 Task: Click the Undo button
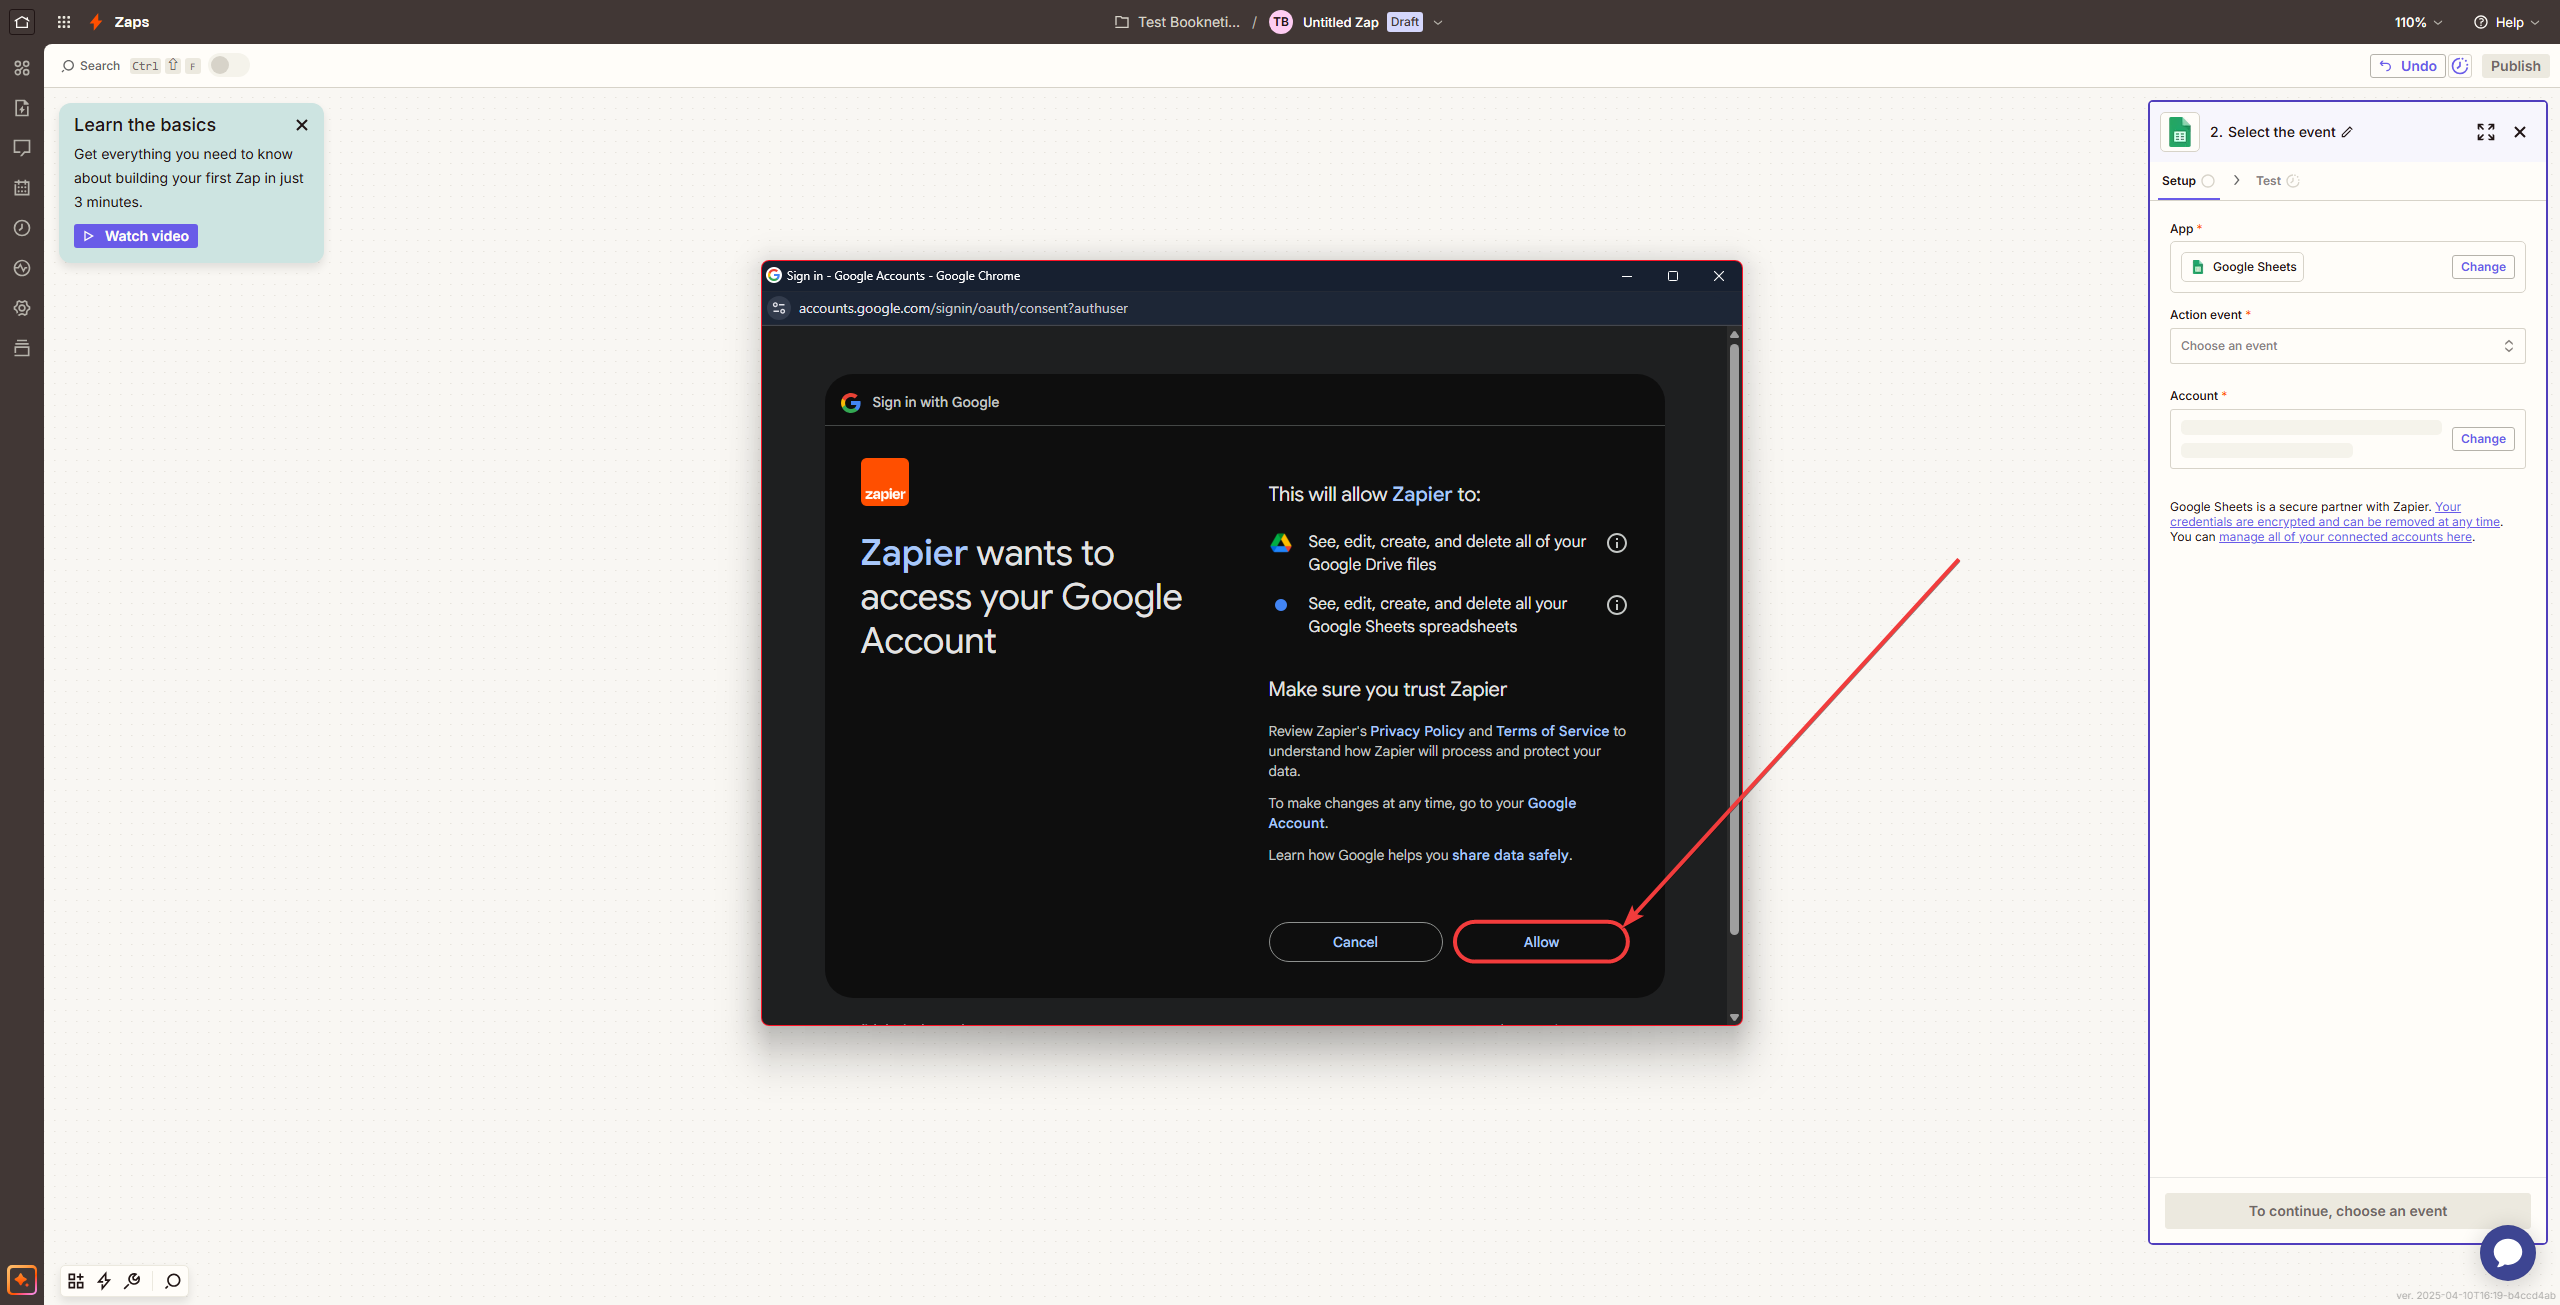(x=2408, y=66)
